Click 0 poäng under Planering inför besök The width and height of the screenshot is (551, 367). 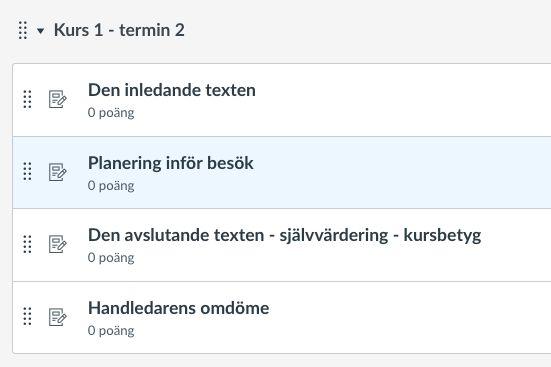[x=111, y=186]
